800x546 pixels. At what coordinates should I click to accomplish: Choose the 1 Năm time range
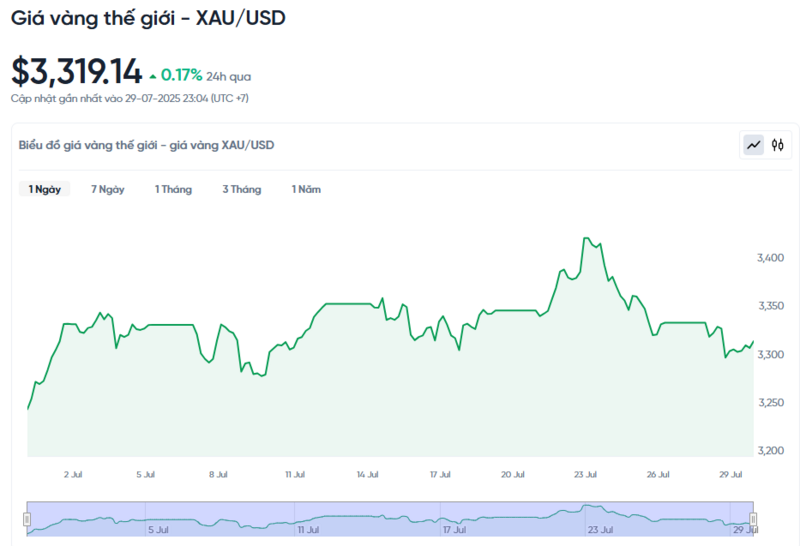tap(306, 189)
